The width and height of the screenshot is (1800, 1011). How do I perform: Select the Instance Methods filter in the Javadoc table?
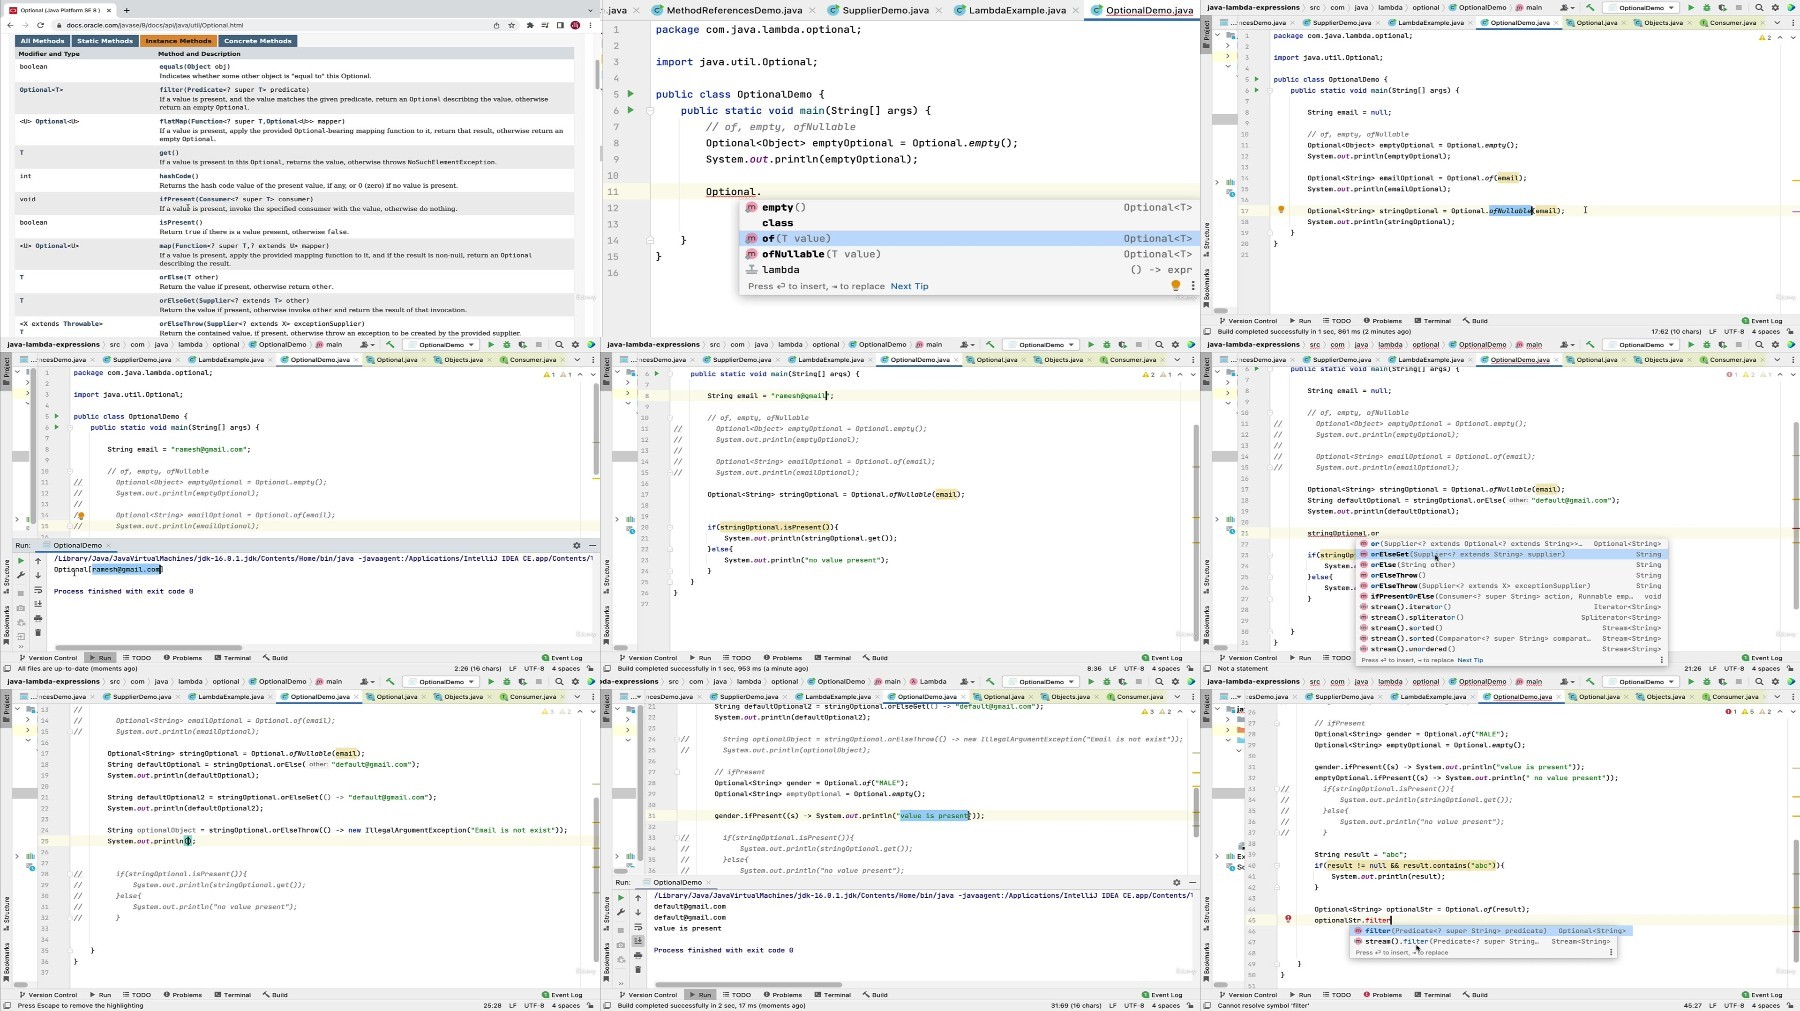pos(178,41)
